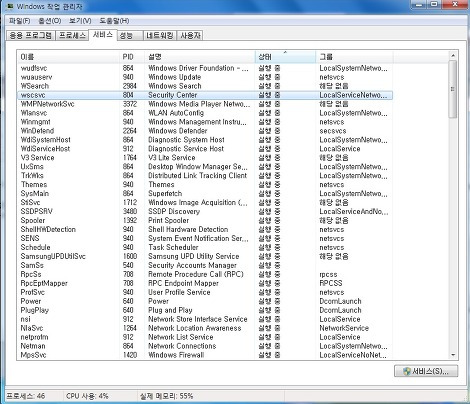Maximize the Task Manager window
Image resolution: width=470 pixels, height=404 pixels.
pyautogui.click(x=434, y=4)
